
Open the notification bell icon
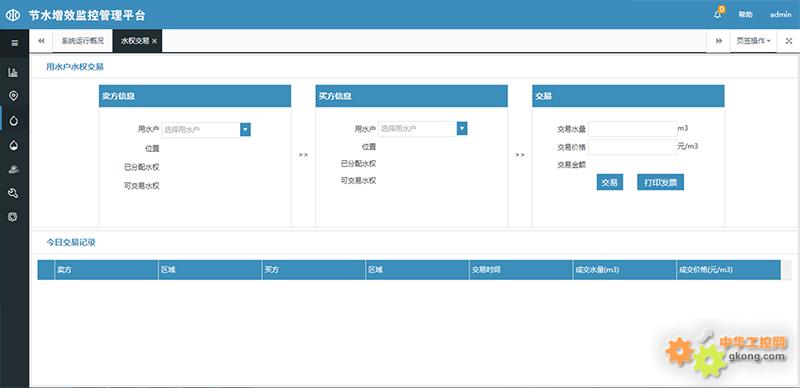[718, 14]
